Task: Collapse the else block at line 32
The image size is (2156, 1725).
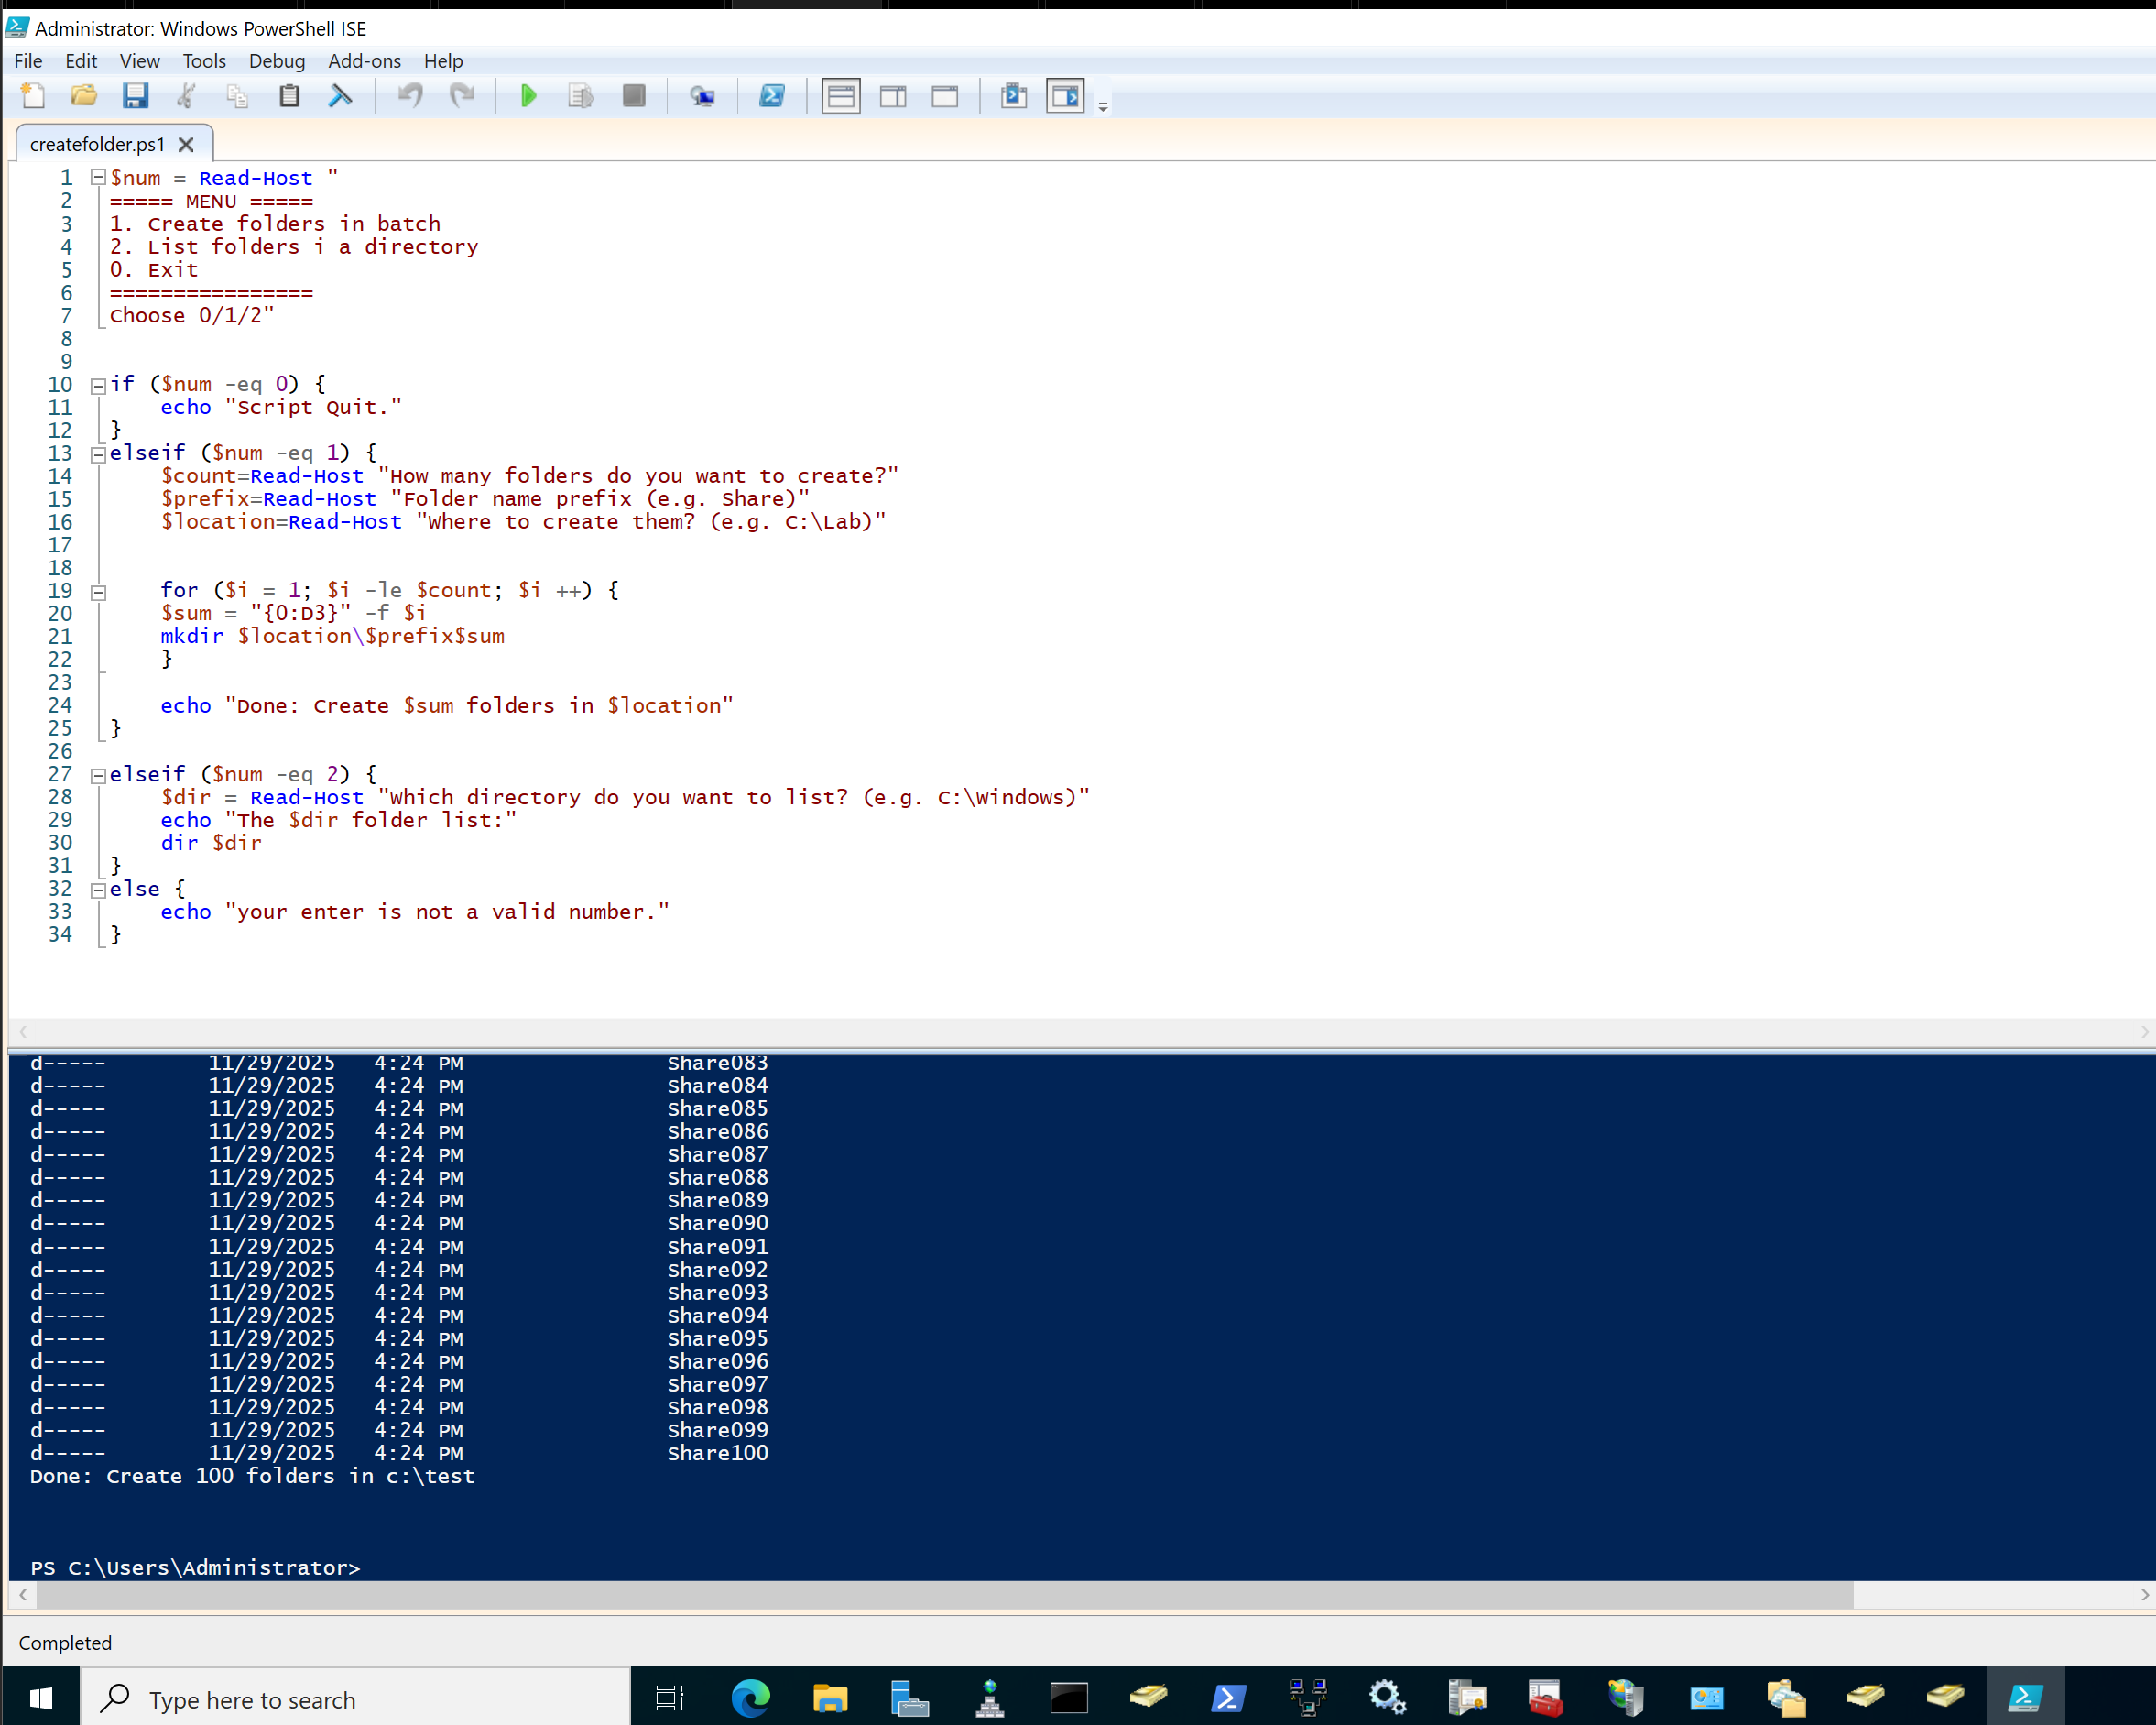Action: point(98,890)
